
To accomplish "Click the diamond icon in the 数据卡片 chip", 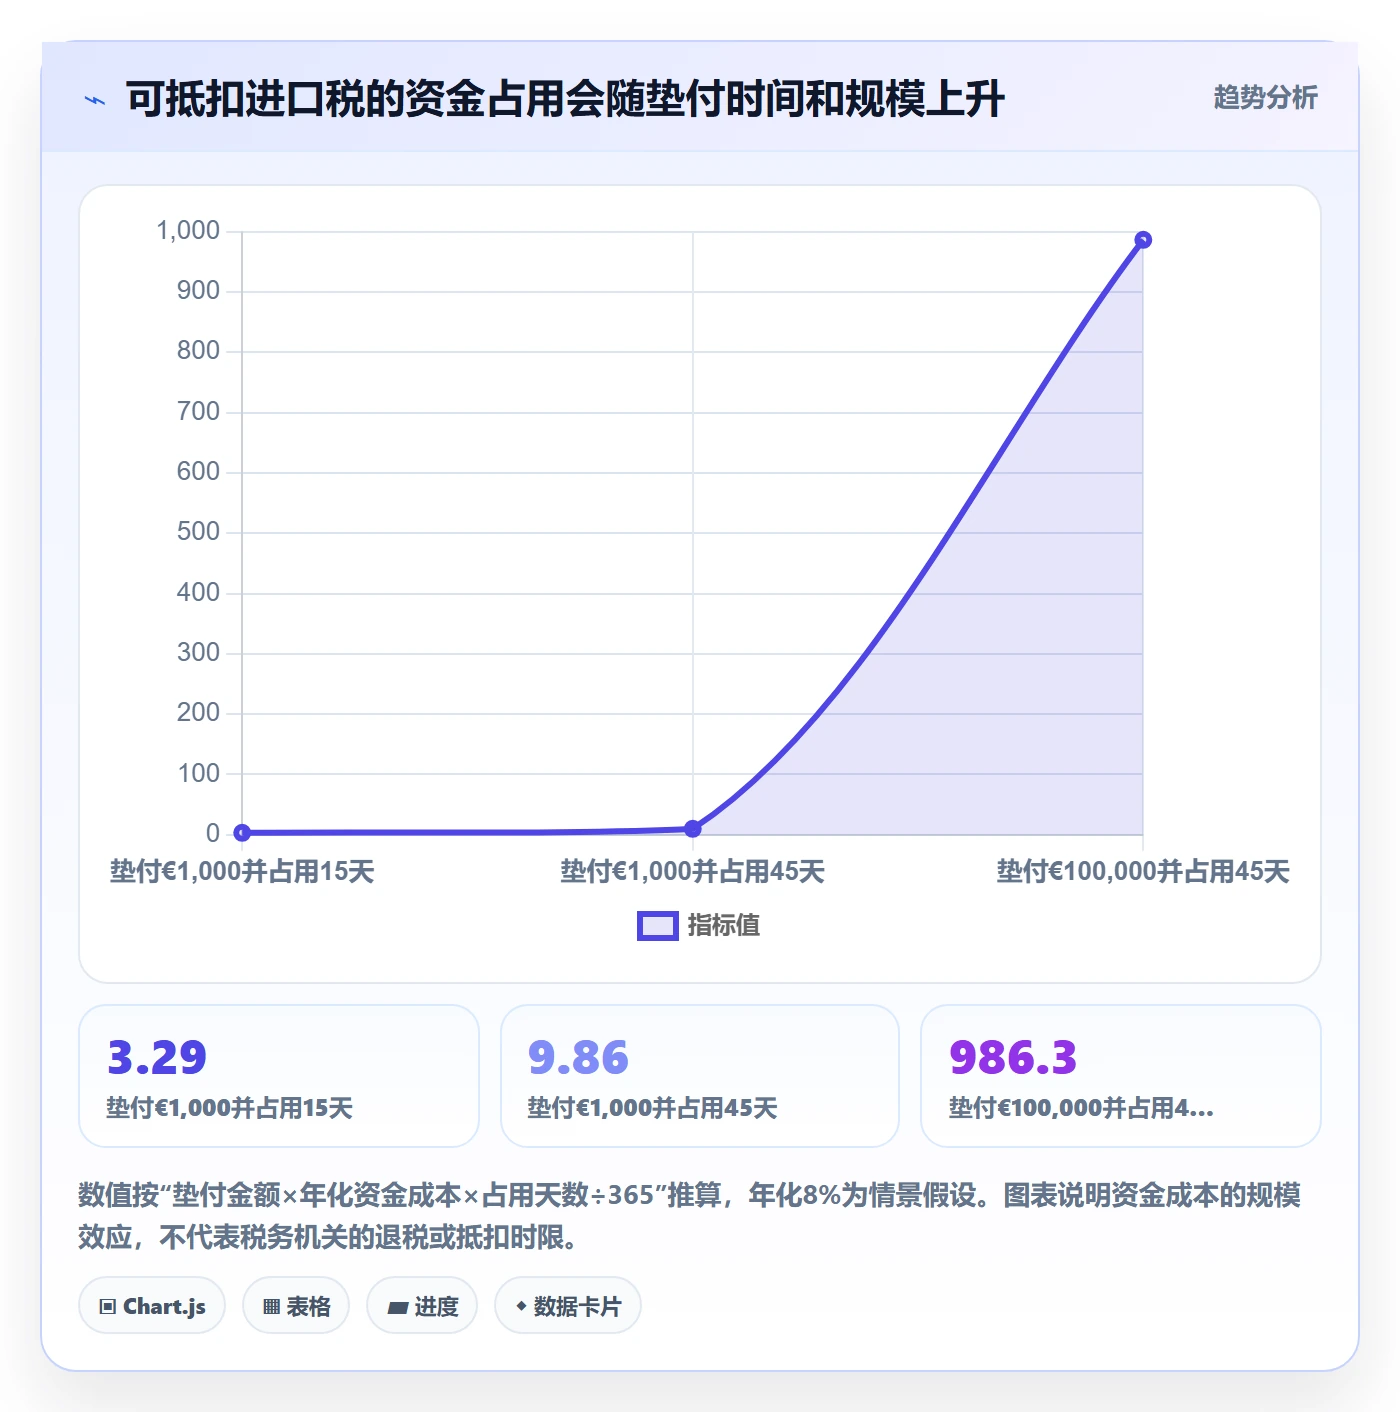I will point(521,1306).
